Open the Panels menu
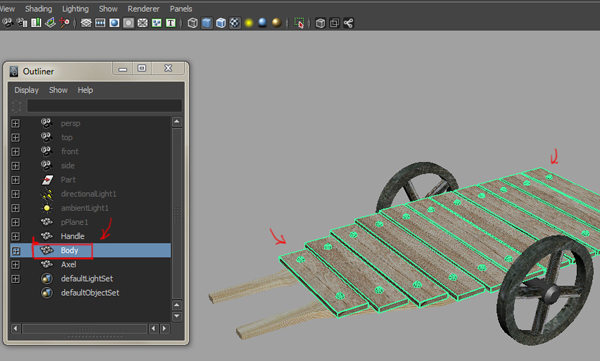This screenshot has height=361, width=600. (181, 9)
